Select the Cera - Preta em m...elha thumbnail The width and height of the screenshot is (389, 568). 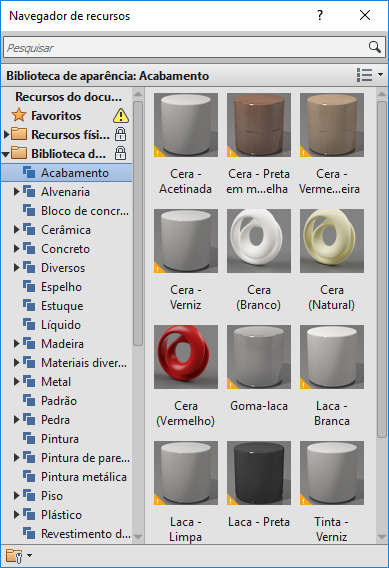pyautogui.click(x=259, y=125)
